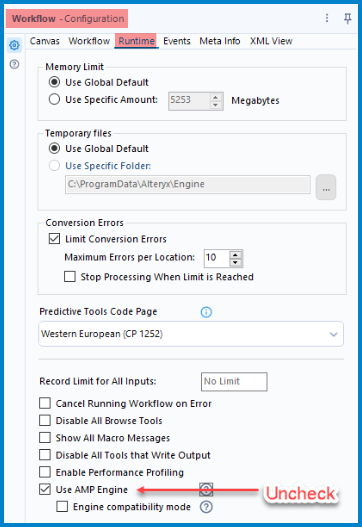The image size is (362, 527).
Task: Click help icon next to Use AMP Engine
Action: pyautogui.click(x=206, y=490)
